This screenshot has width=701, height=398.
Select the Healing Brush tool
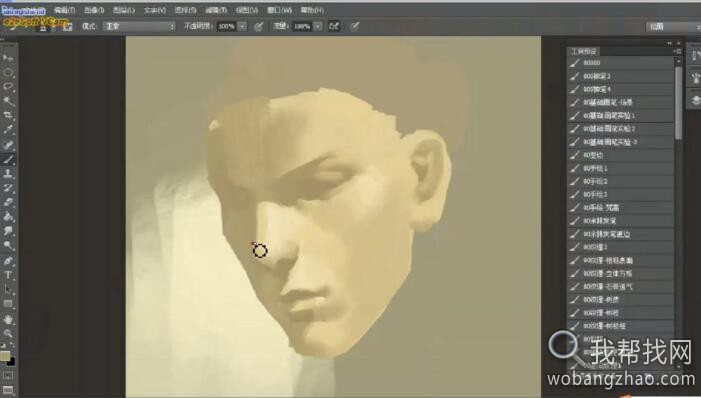(8, 144)
